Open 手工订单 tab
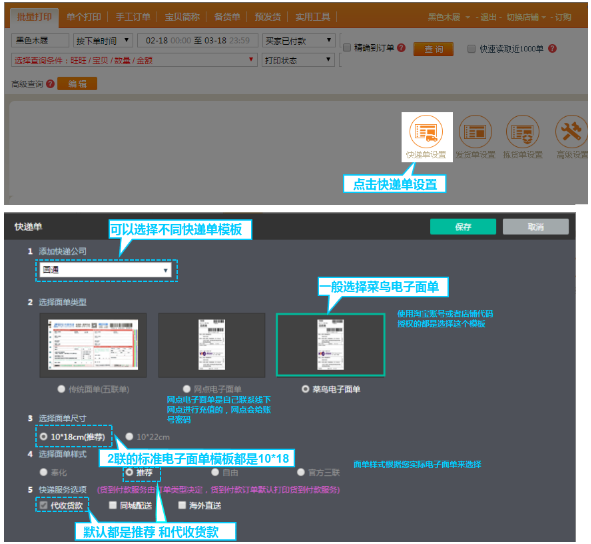The height and width of the screenshot is (544, 591). [133, 17]
